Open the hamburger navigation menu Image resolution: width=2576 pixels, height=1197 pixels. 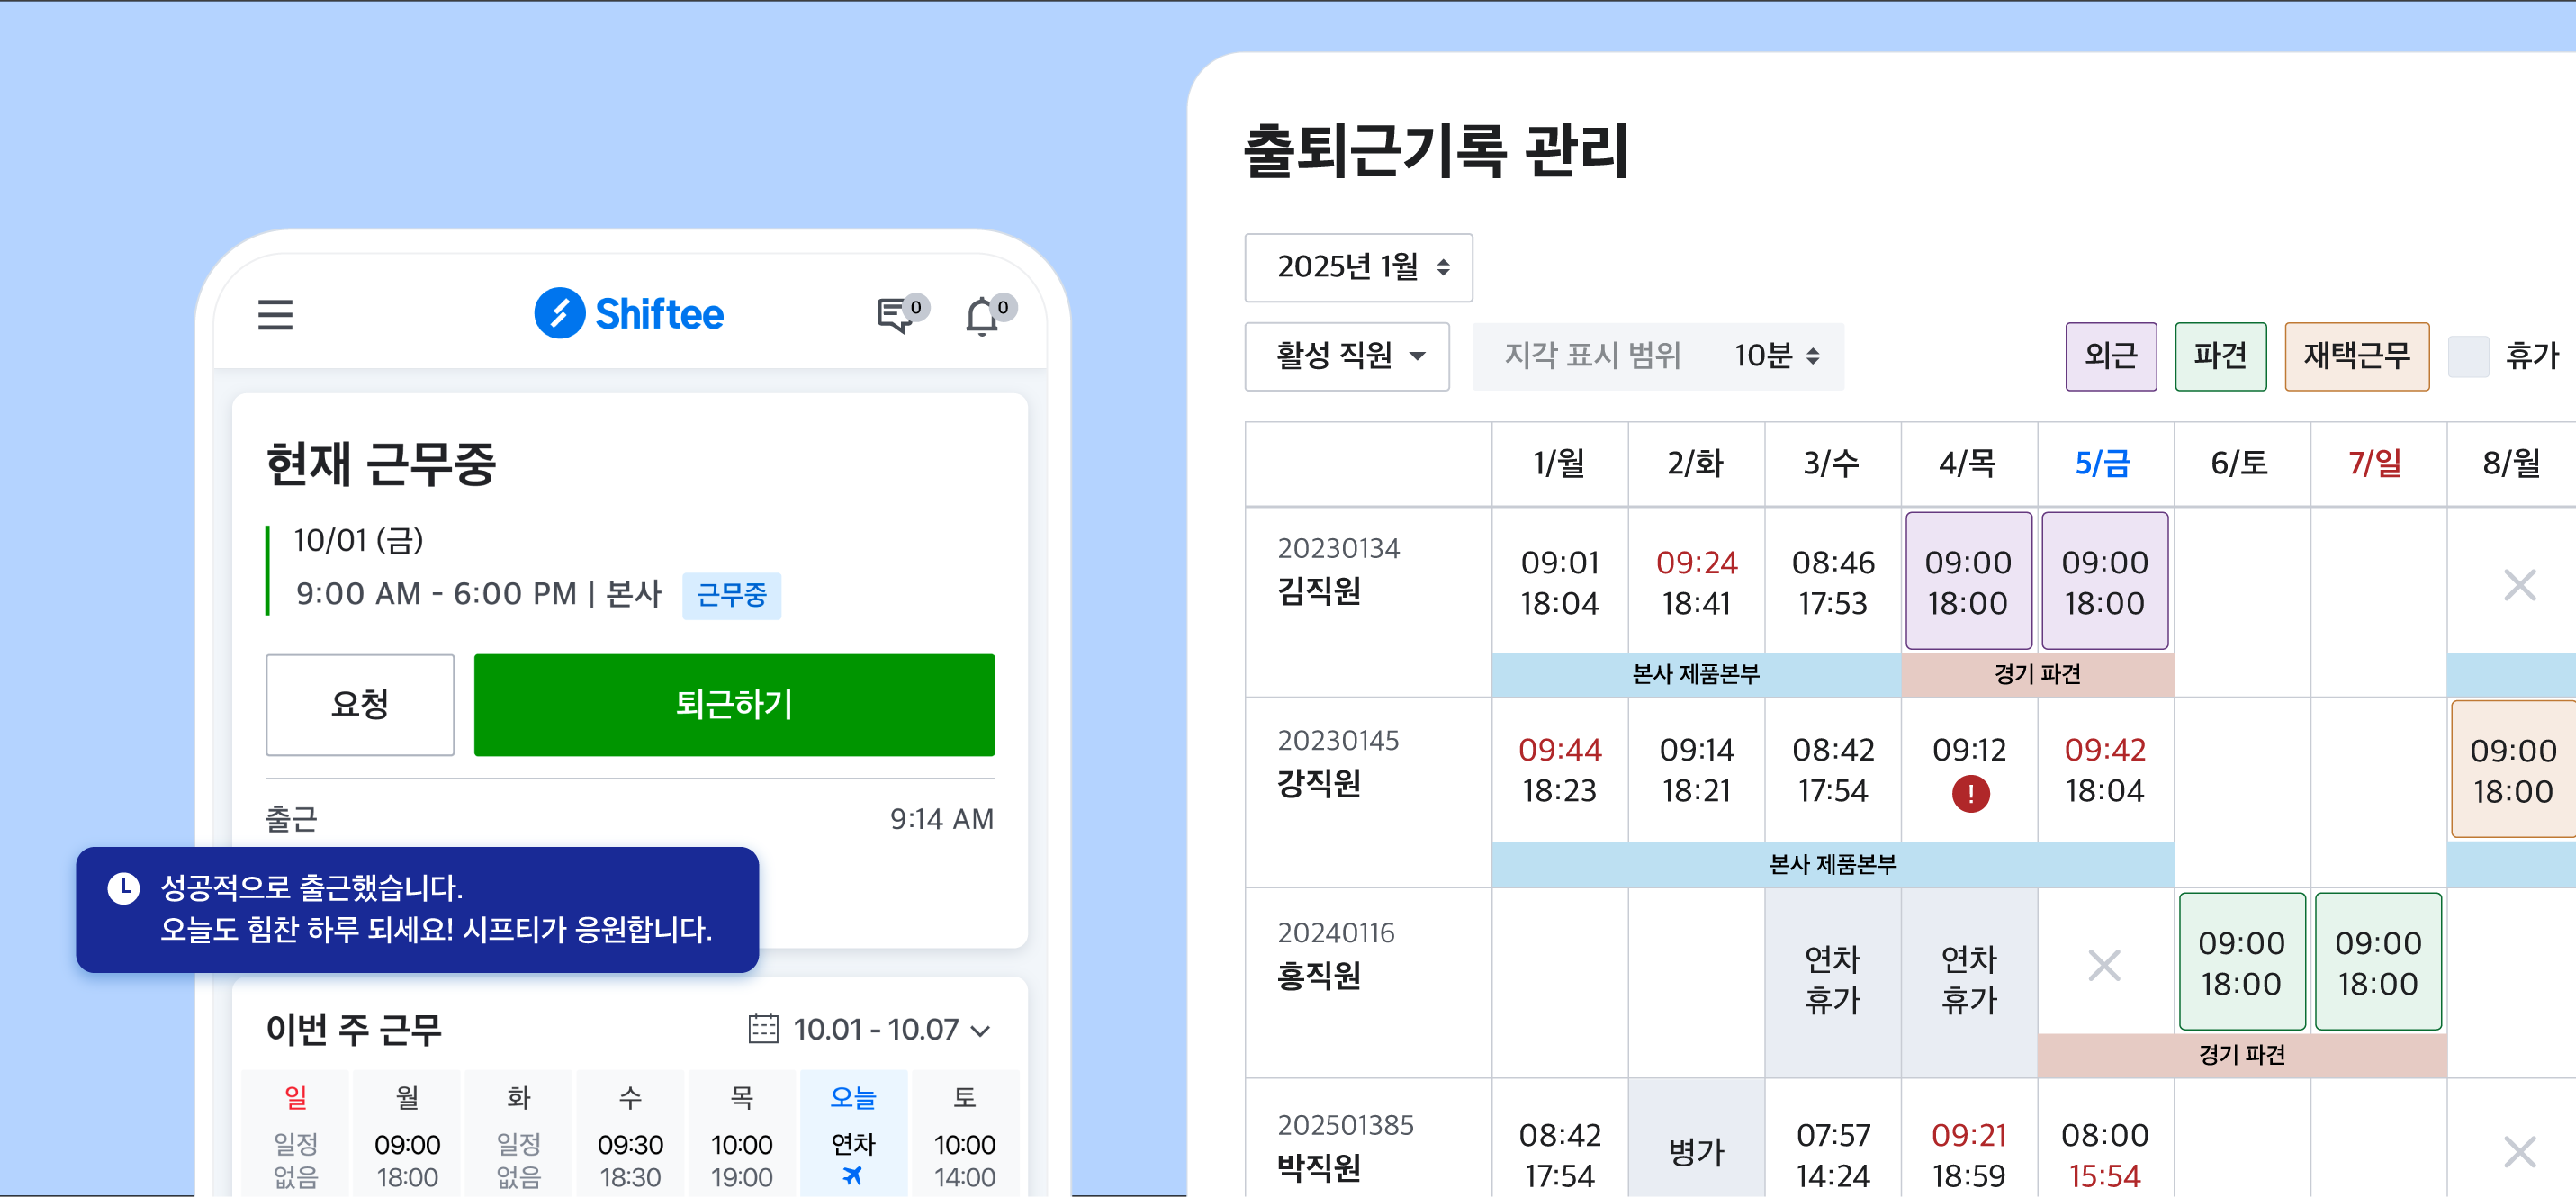coord(275,315)
